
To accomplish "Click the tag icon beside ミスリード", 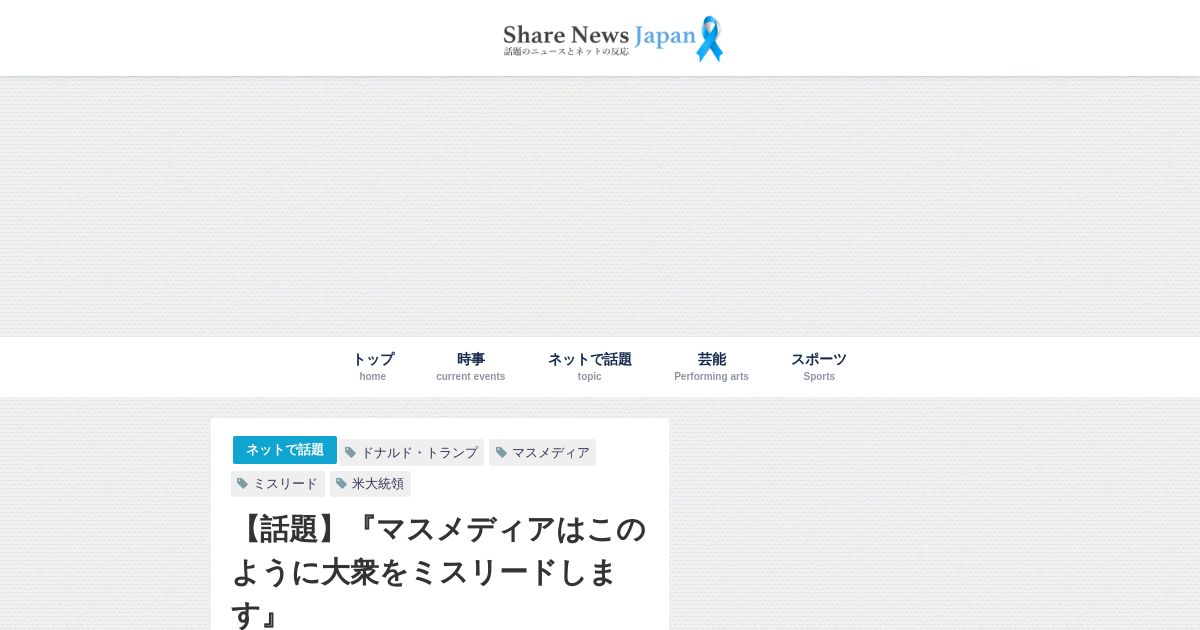I will [x=242, y=484].
